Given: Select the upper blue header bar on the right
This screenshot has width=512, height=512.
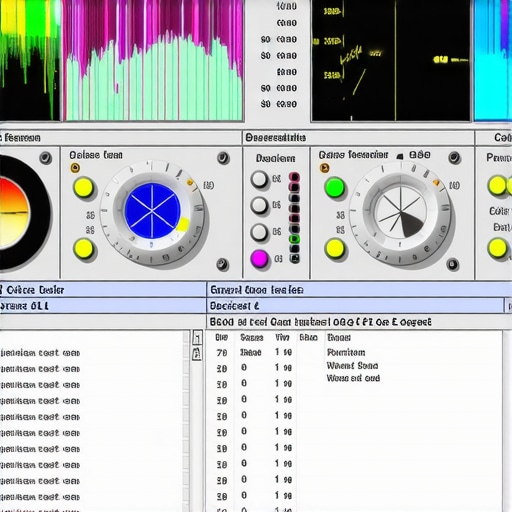Looking at the screenshot, I should (x=359, y=290).
